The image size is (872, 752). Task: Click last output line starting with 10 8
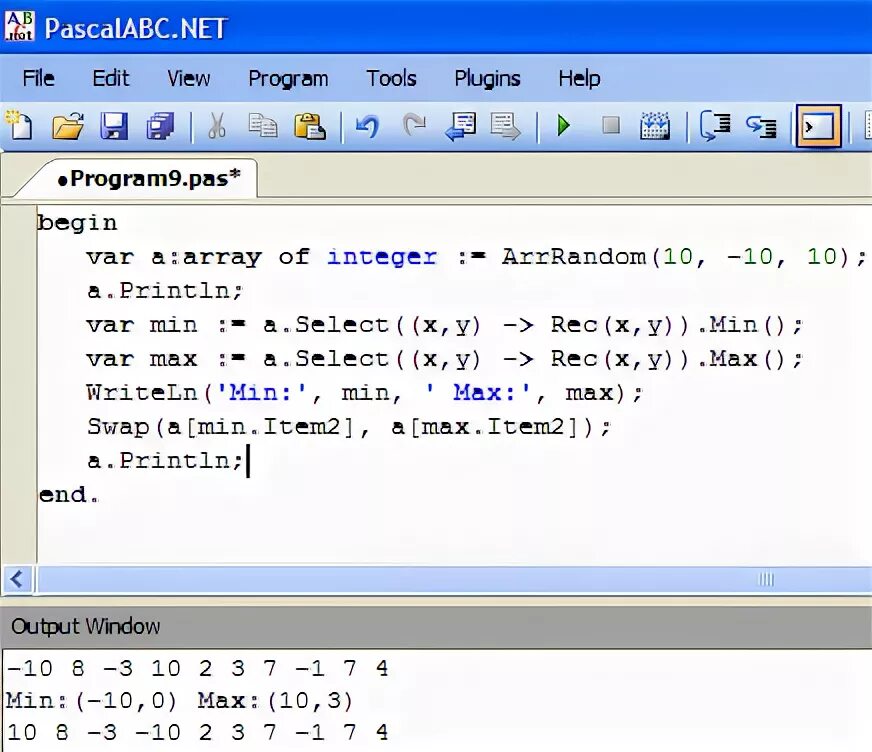pos(197,732)
